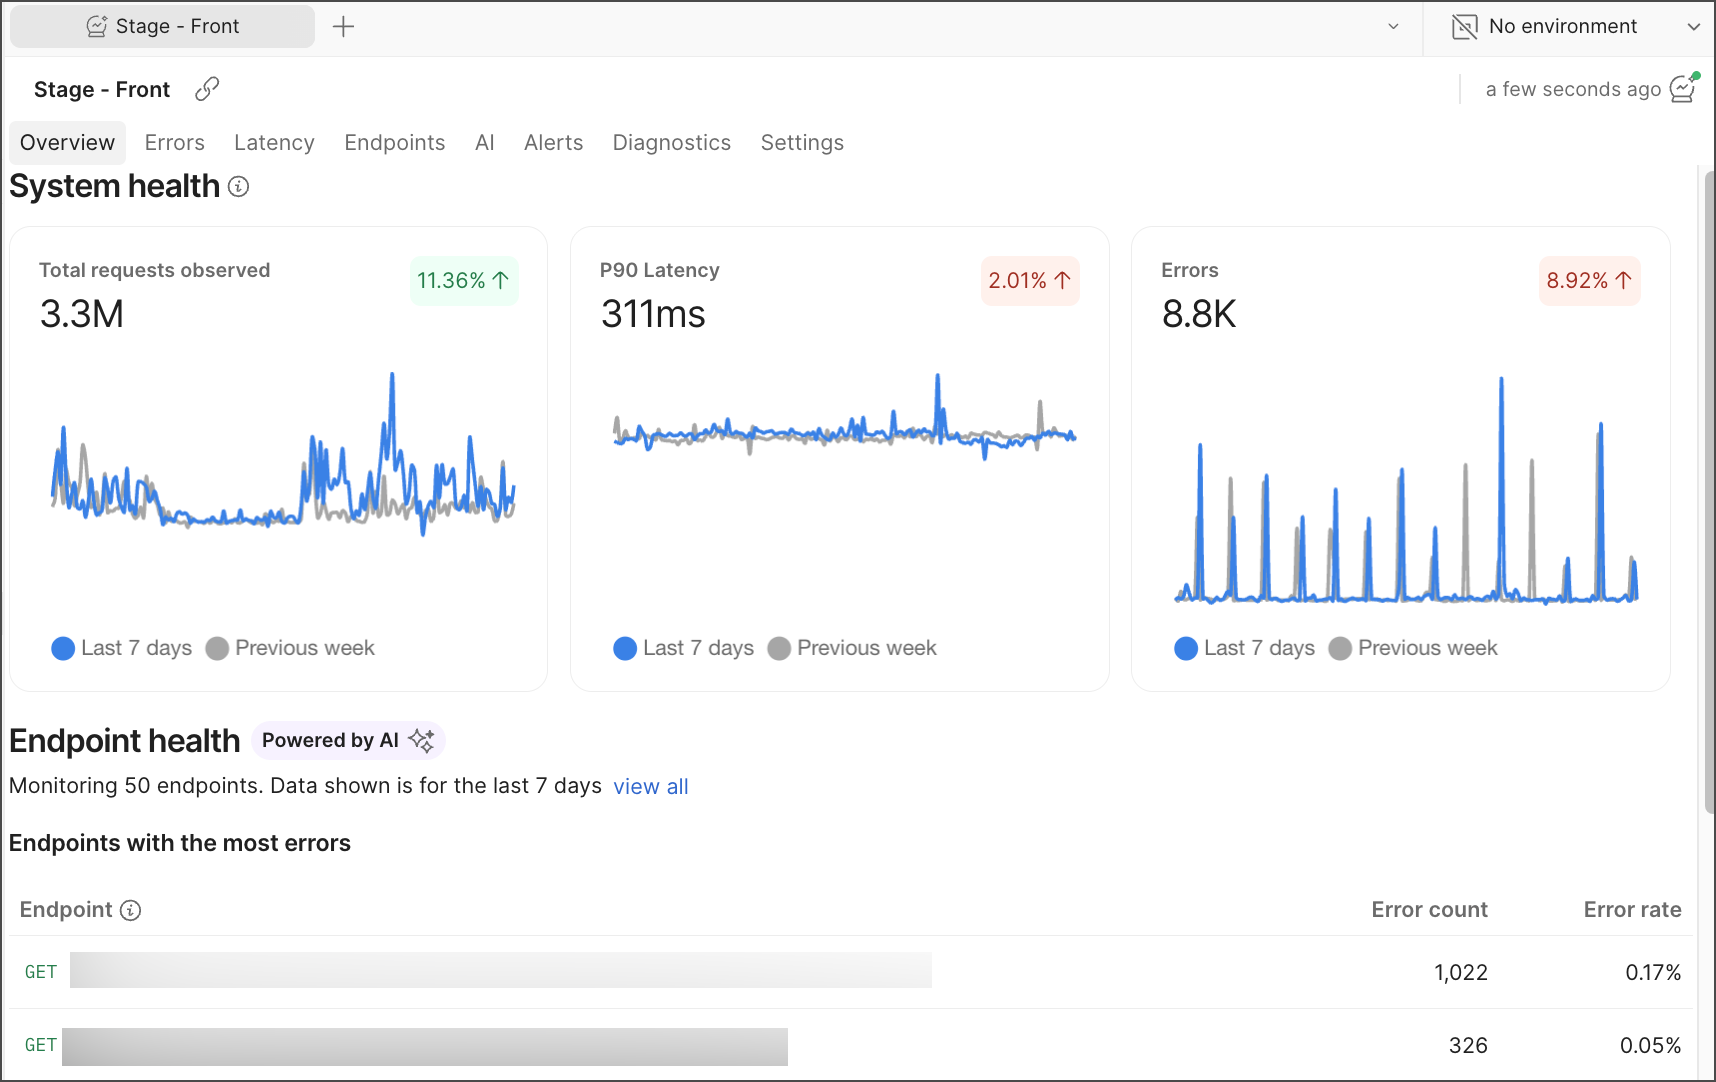The width and height of the screenshot is (1716, 1082).
Task: Click the AI sparkle icon in badge
Action: tap(421, 740)
